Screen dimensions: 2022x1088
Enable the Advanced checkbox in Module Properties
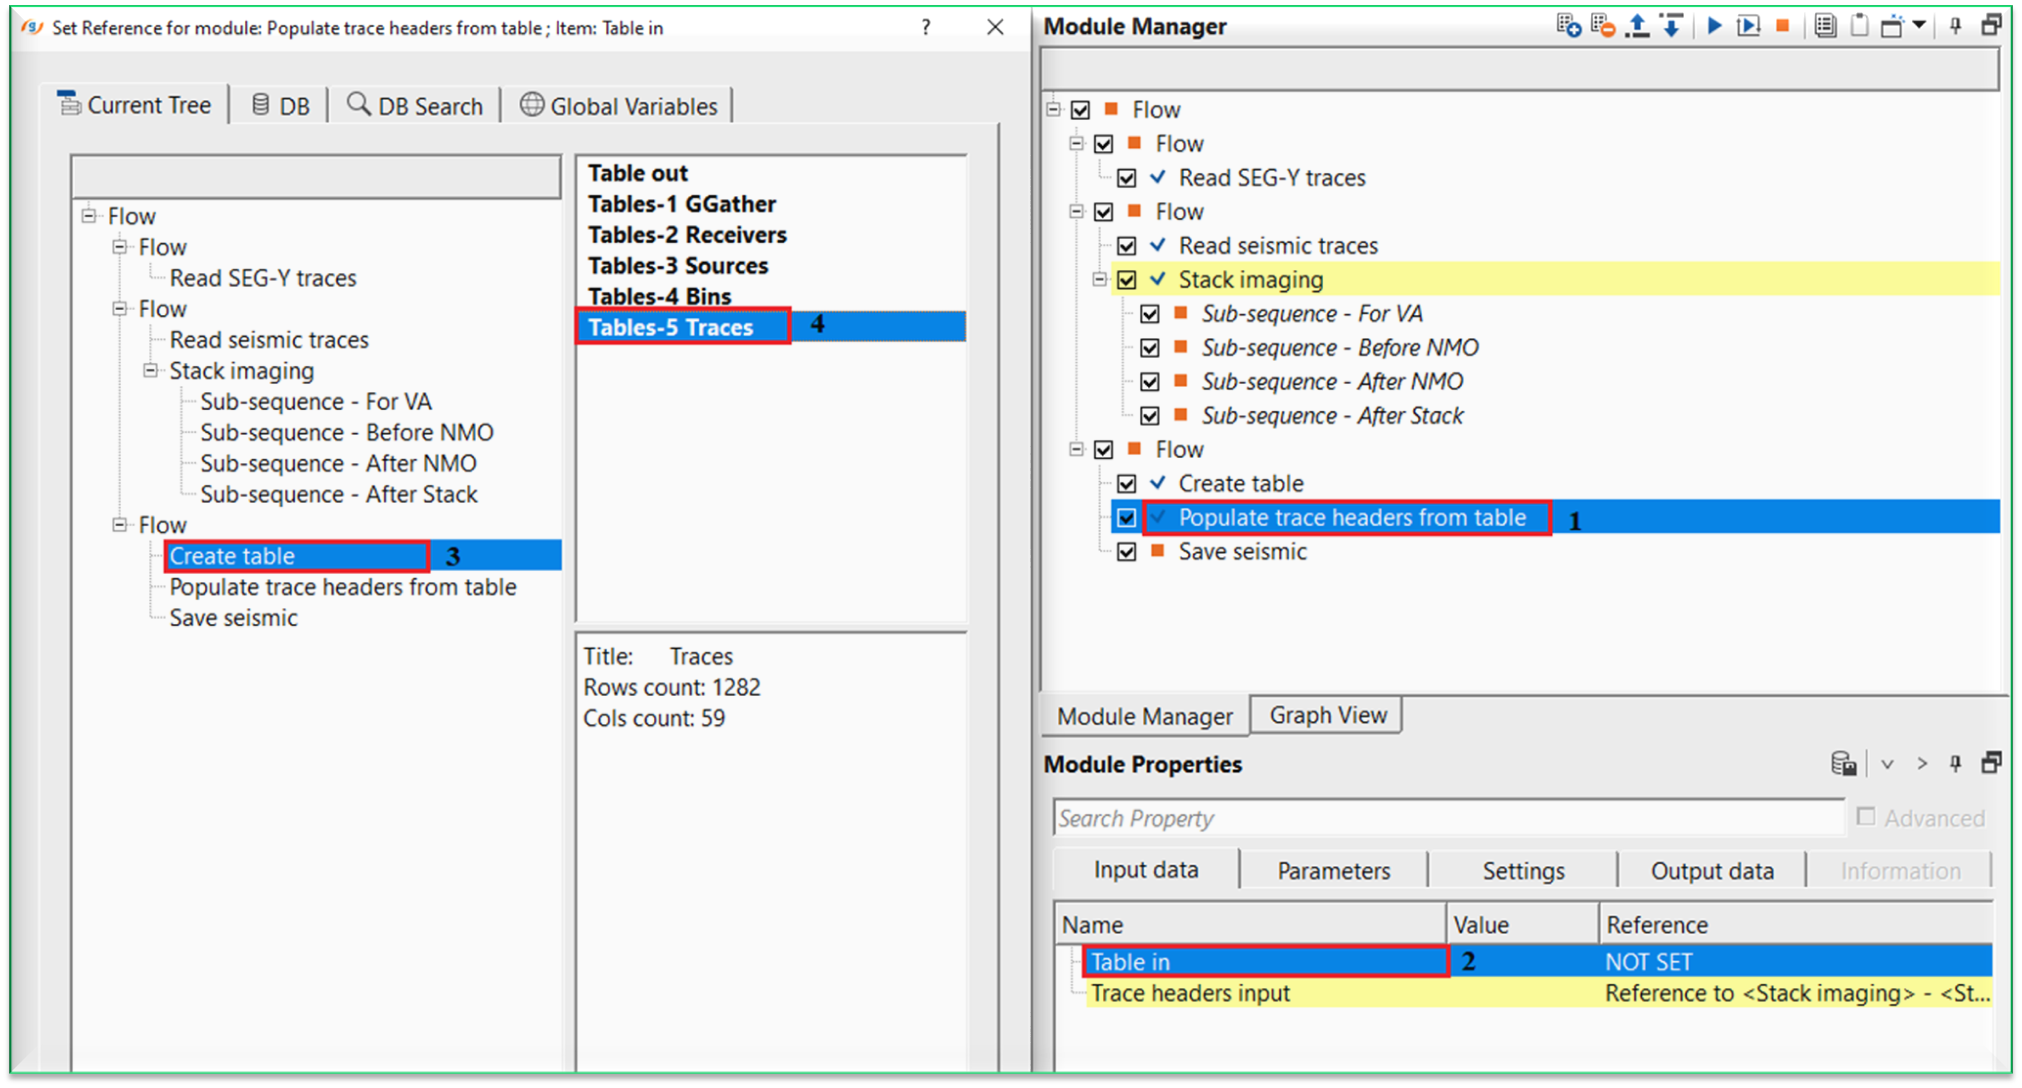click(1865, 817)
